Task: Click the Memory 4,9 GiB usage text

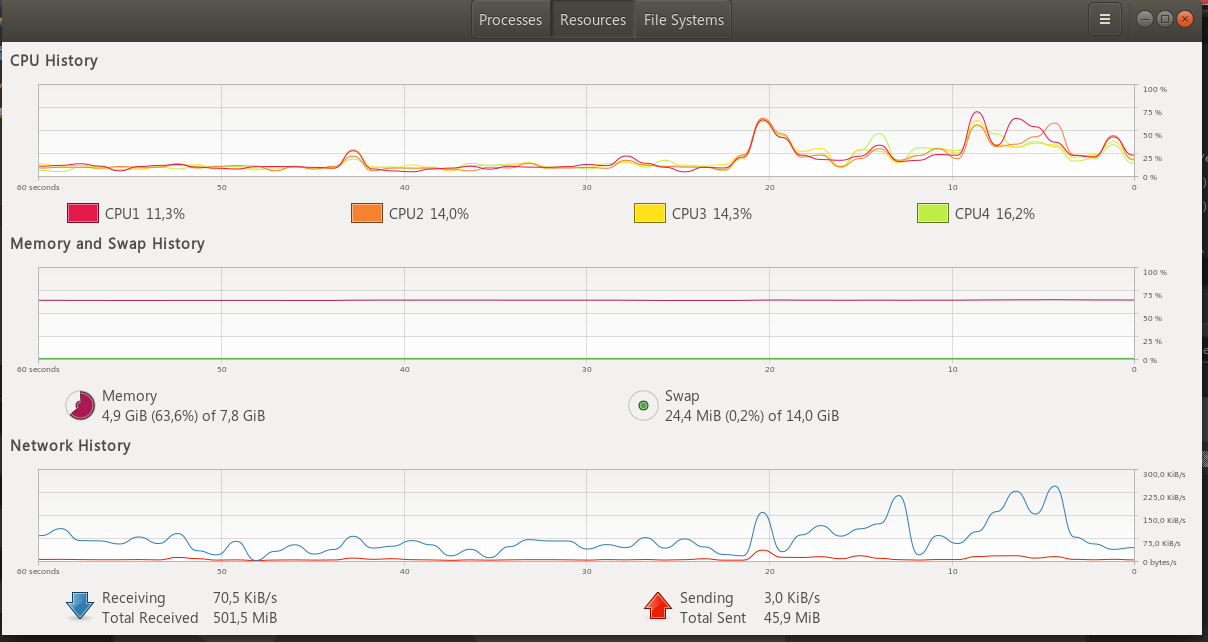Action: click(184, 415)
